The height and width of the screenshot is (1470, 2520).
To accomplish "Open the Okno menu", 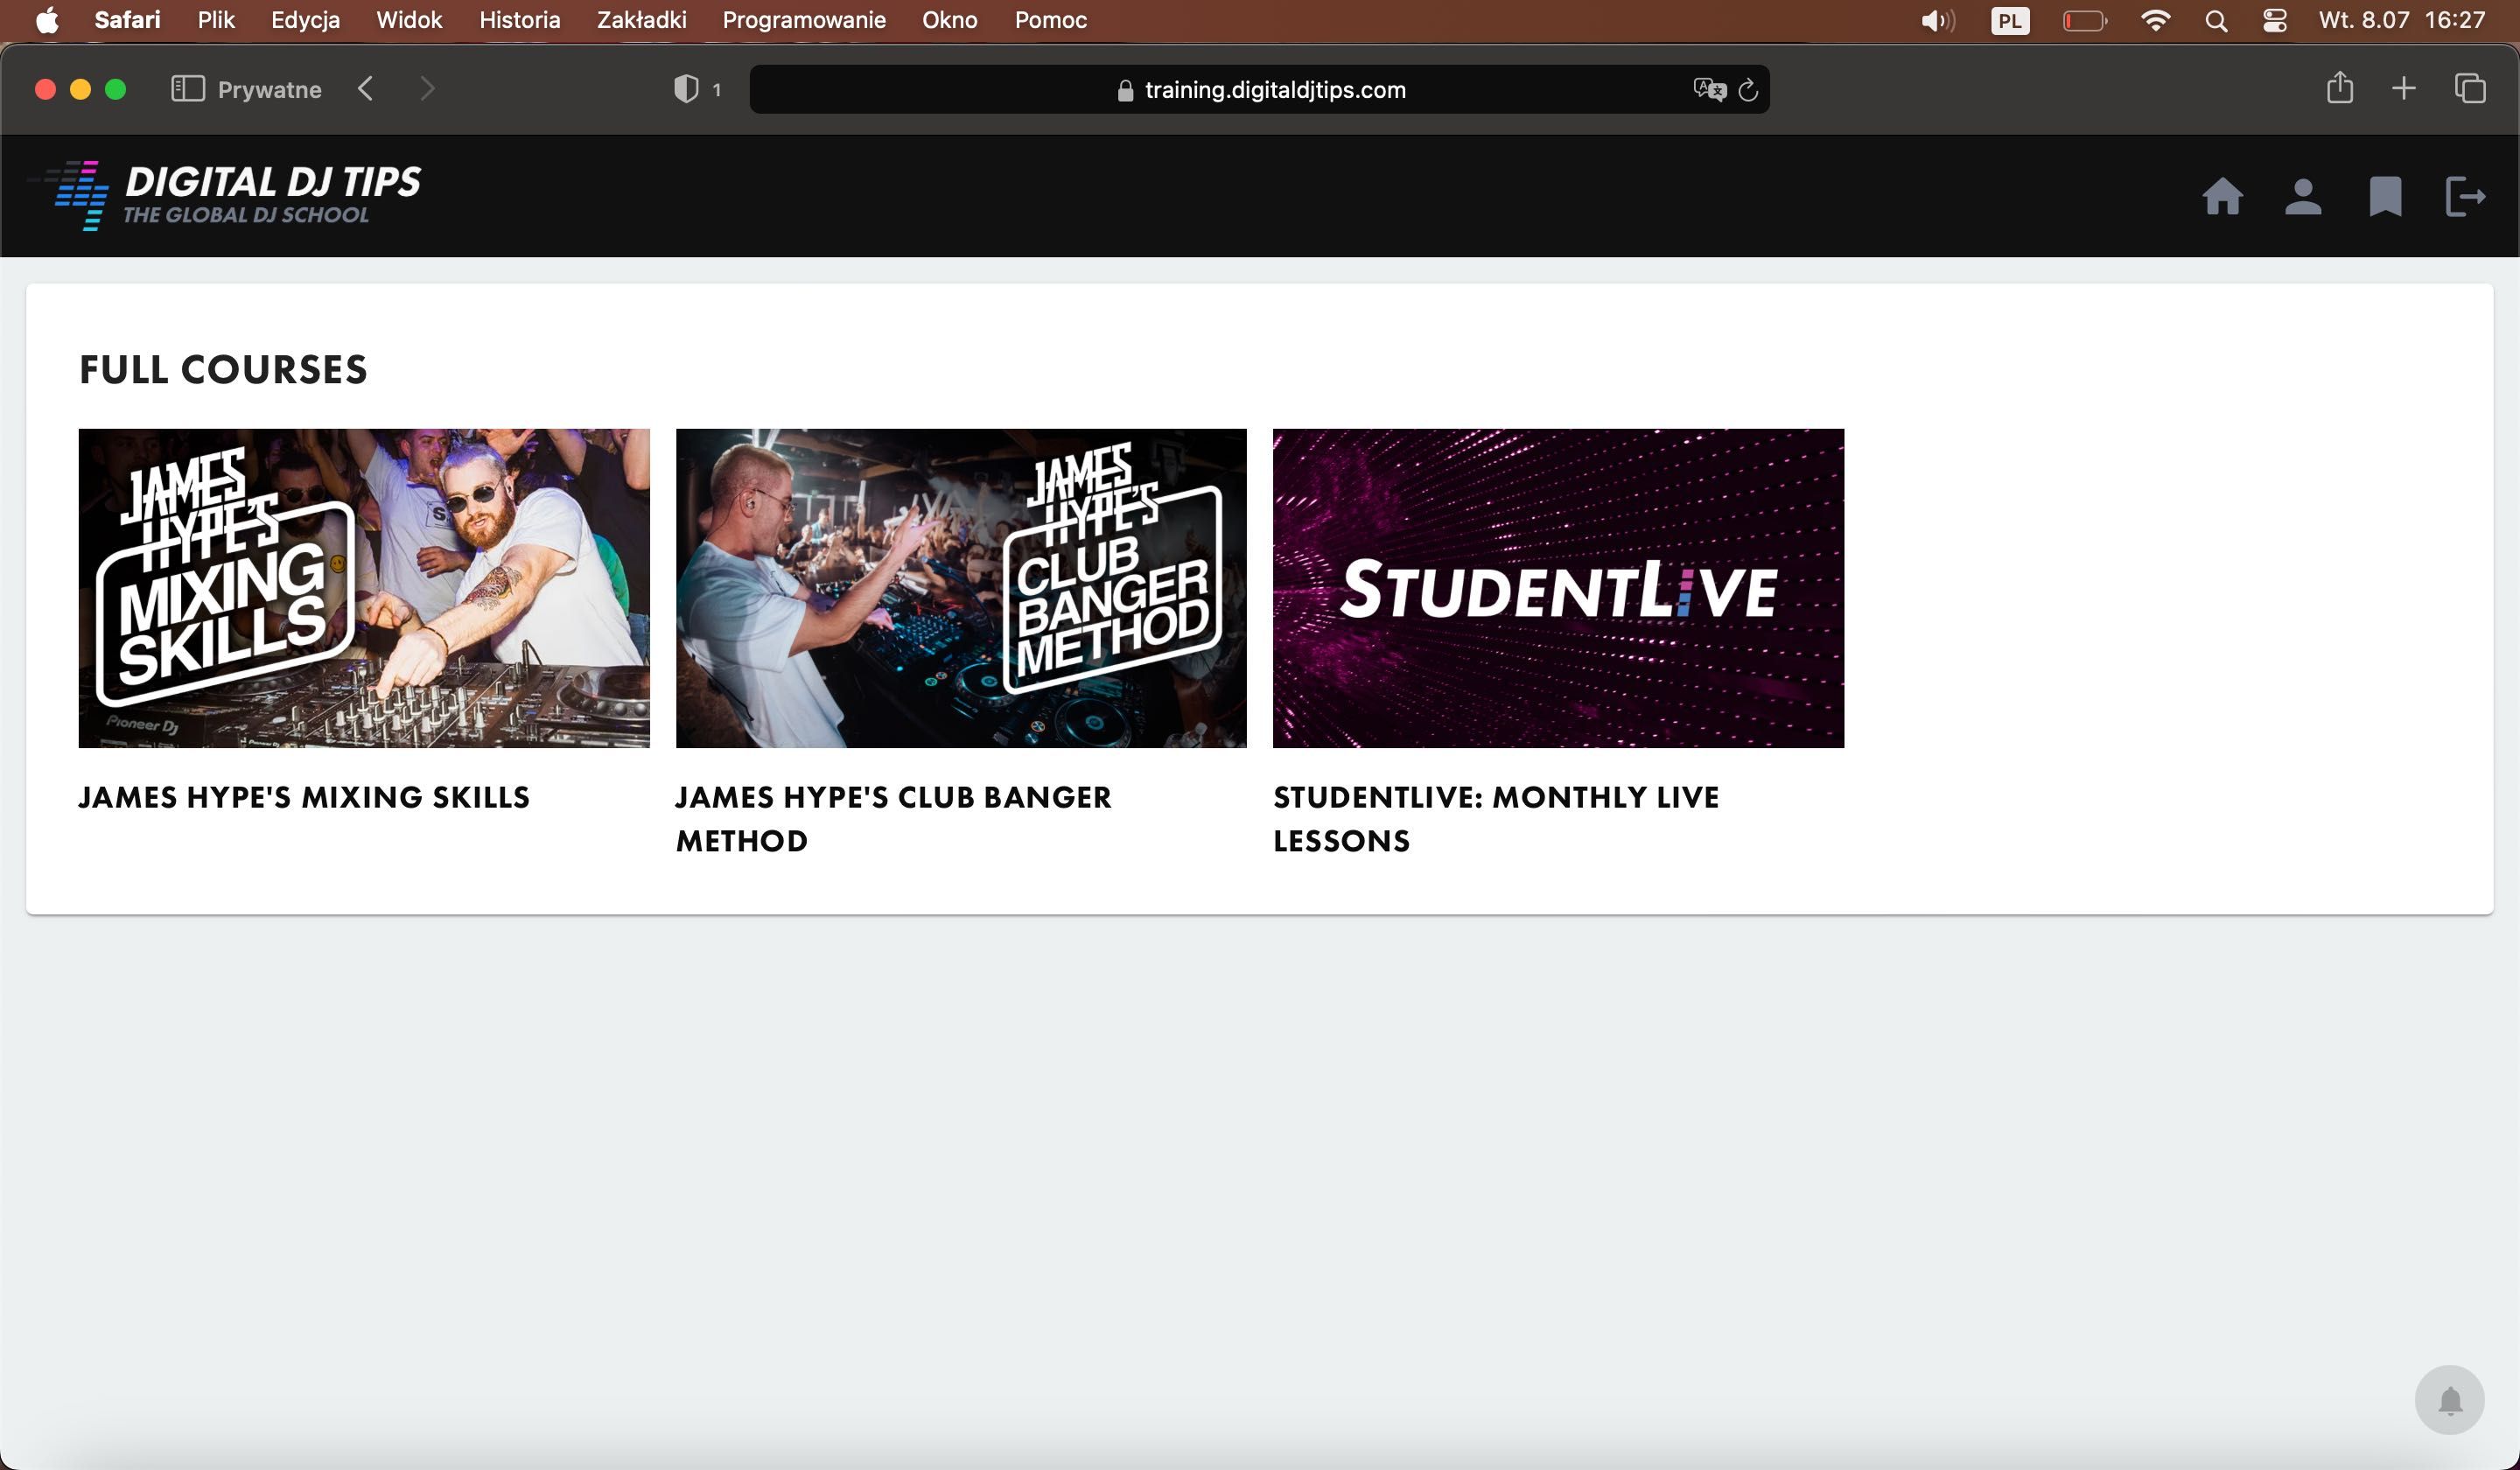I will [949, 20].
